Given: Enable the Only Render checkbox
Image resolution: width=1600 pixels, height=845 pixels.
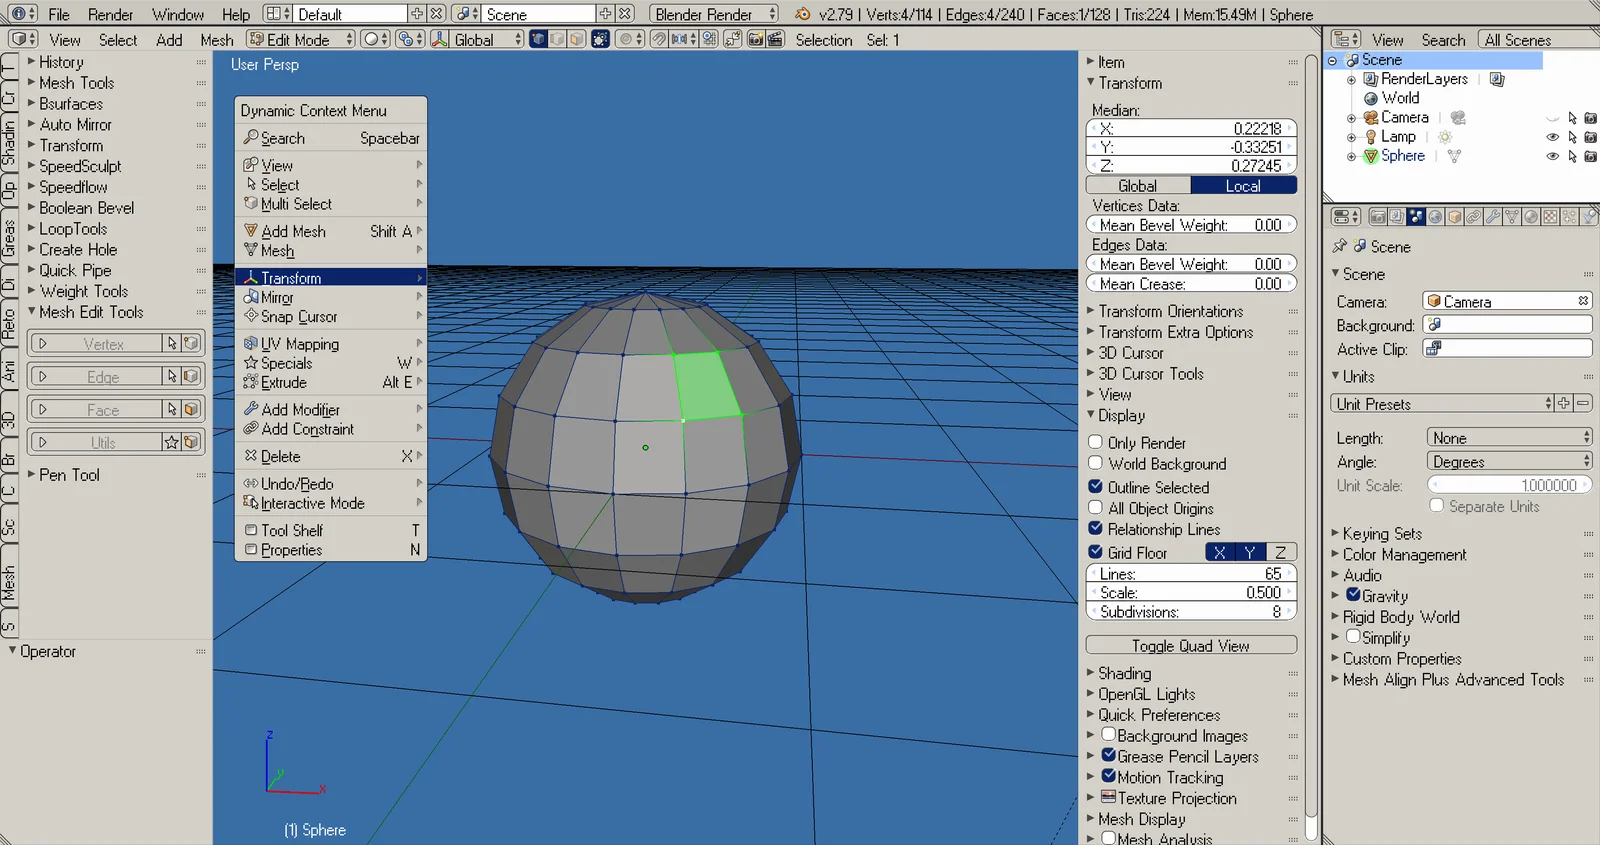Looking at the screenshot, I should click(1096, 442).
